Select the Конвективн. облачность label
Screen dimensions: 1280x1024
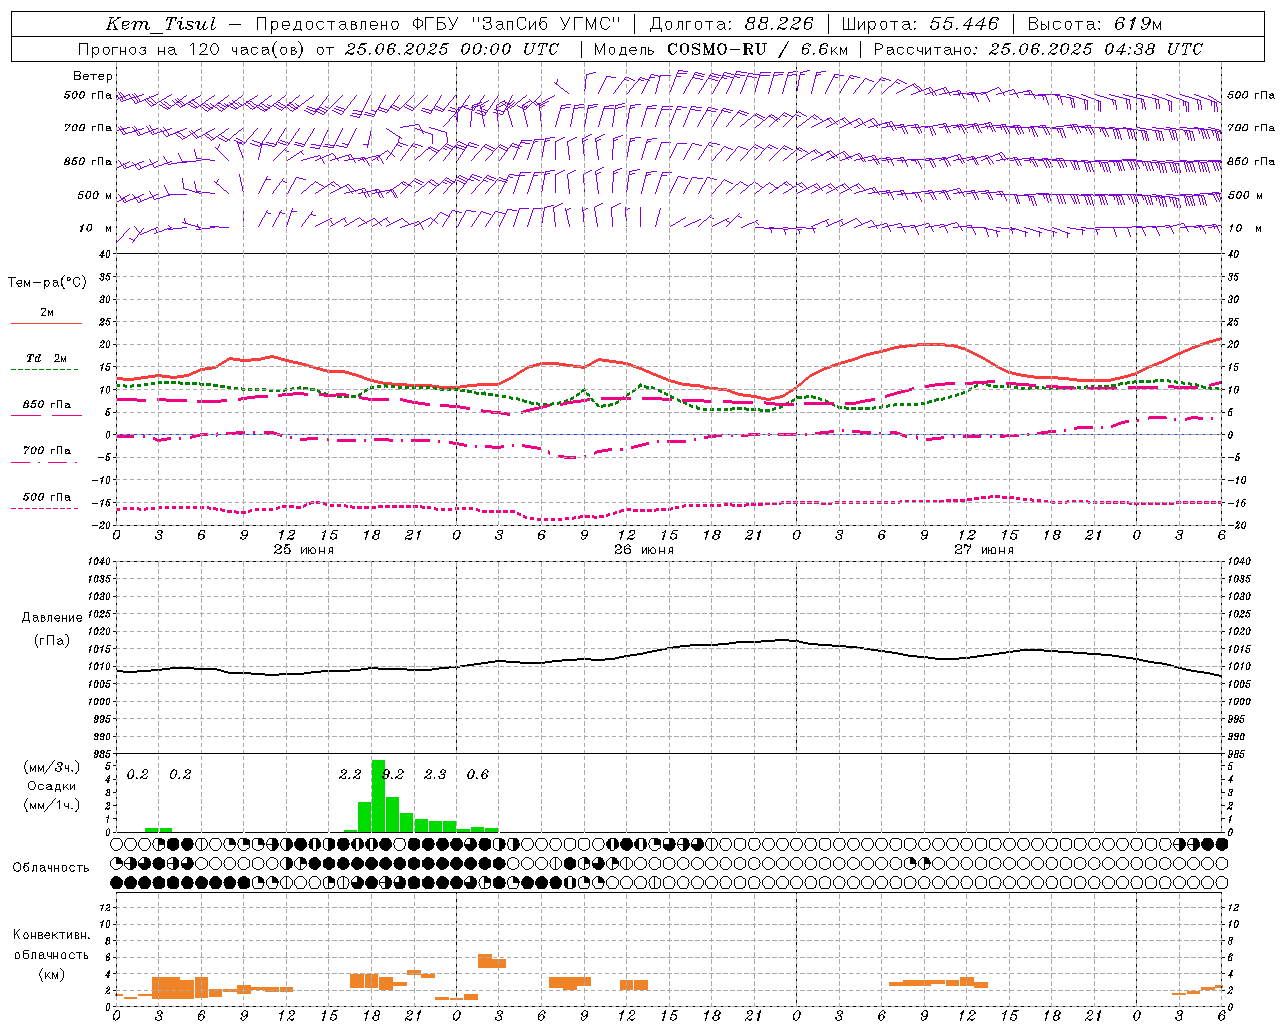click(51, 945)
